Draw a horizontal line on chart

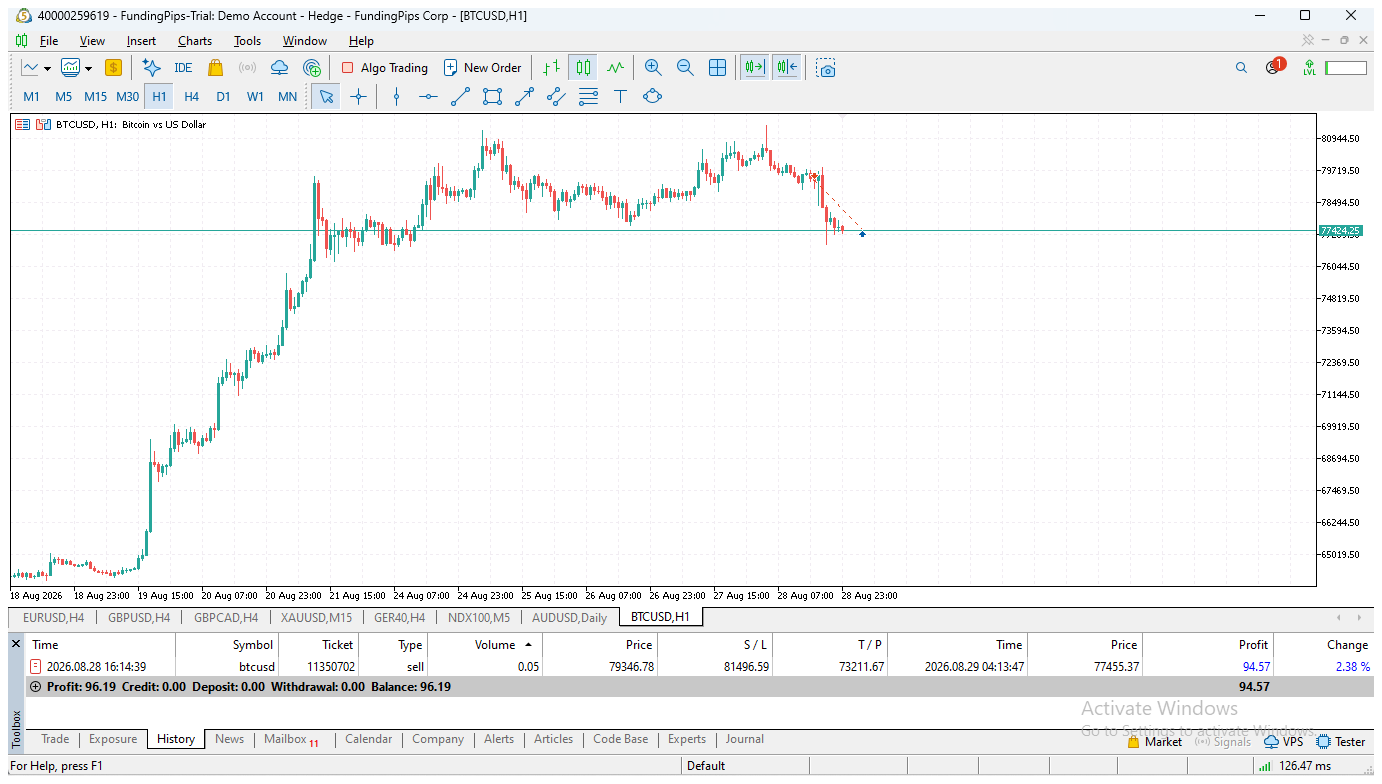(x=428, y=96)
